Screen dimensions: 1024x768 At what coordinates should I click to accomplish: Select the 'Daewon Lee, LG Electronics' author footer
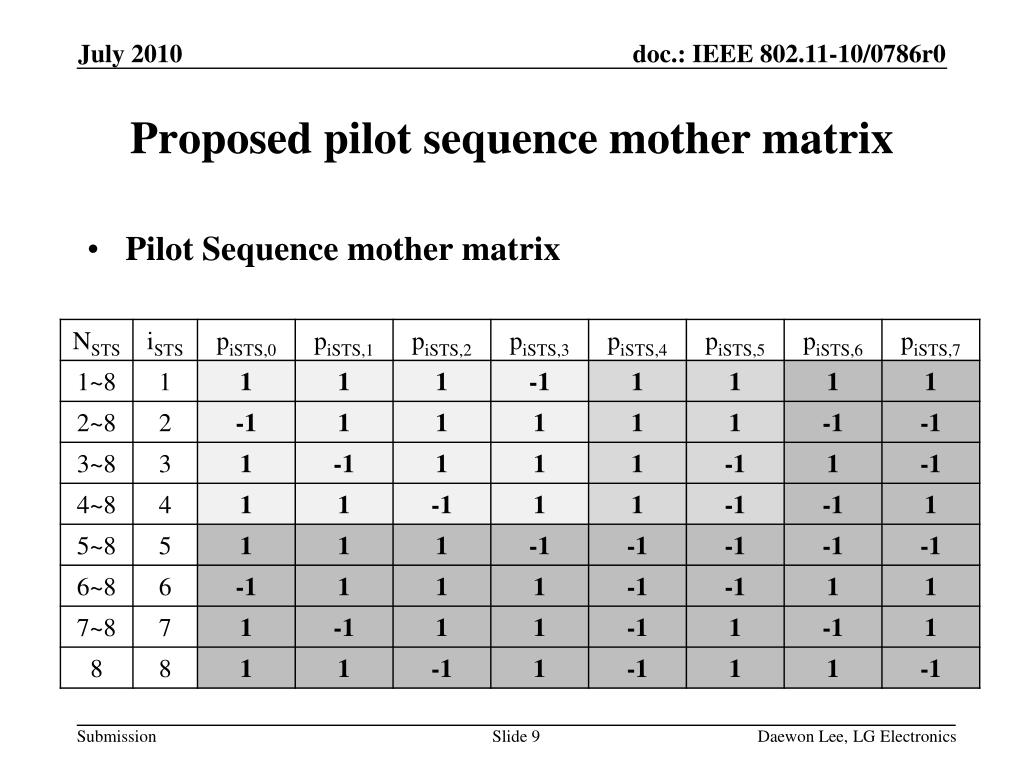pyautogui.click(x=857, y=737)
